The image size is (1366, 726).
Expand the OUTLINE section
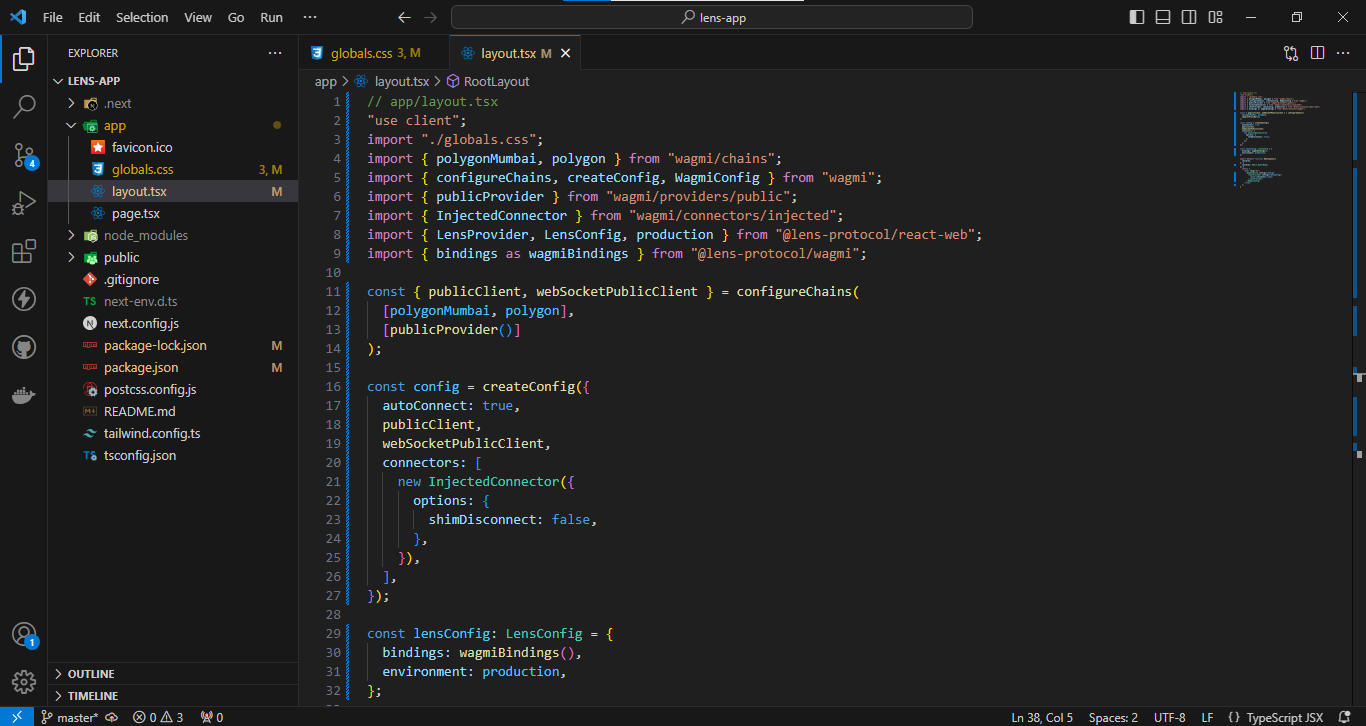90,674
